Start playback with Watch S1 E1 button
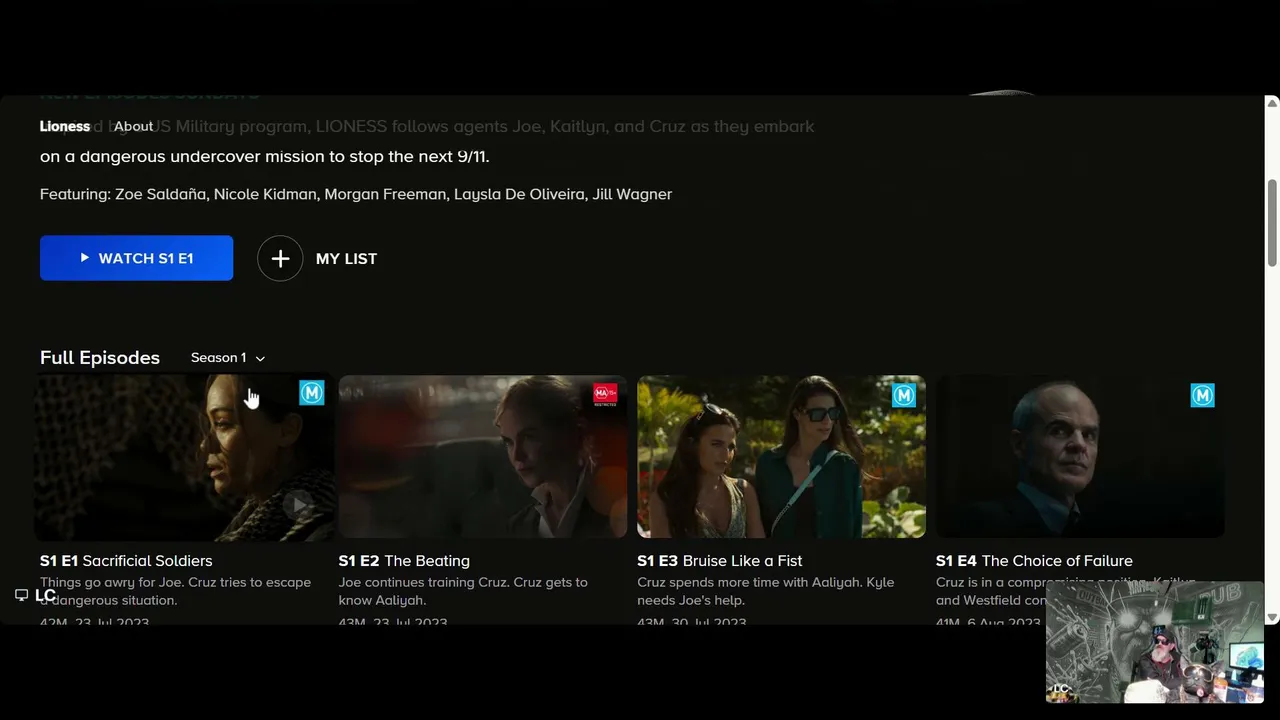This screenshot has width=1280, height=720. point(136,258)
